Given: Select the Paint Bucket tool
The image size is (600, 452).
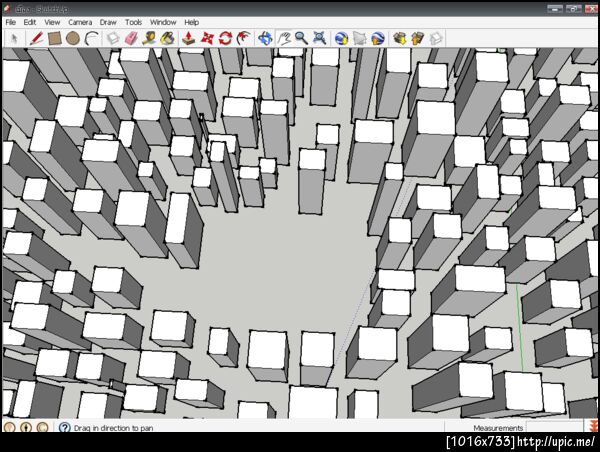Looking at the screenshot, I should click(168, 38).
